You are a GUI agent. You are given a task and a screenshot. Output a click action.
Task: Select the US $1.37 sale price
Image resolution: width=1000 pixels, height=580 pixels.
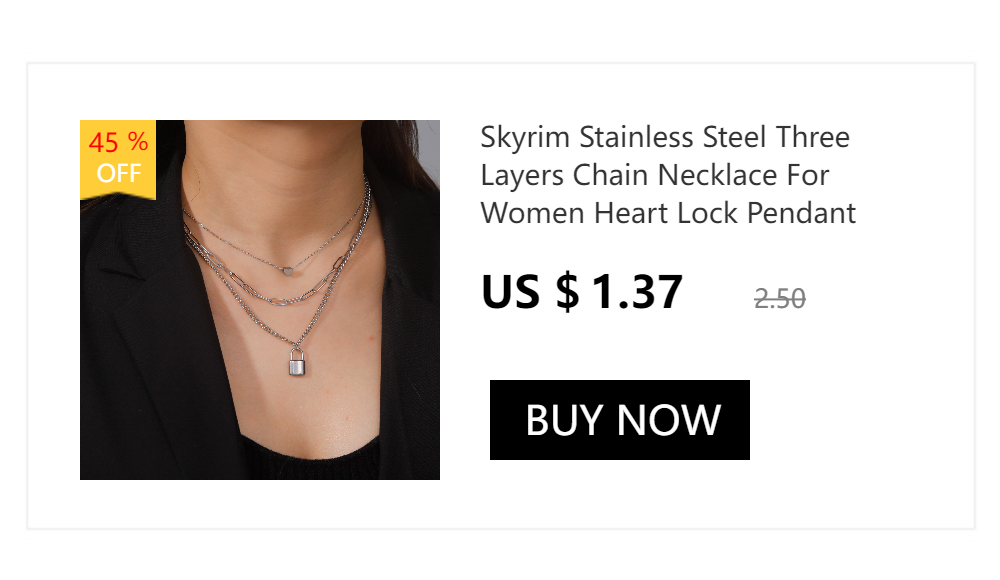[x=582, y=292]
